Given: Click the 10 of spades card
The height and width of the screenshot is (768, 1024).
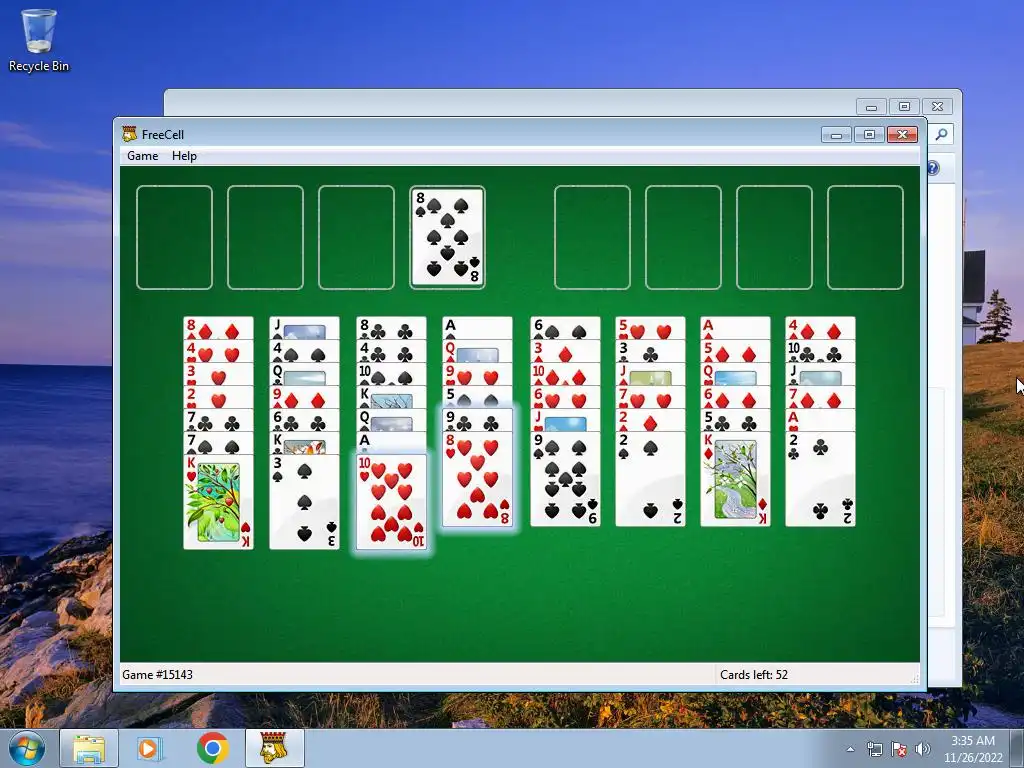Looking at the screenshot, I should coord(391,374).
